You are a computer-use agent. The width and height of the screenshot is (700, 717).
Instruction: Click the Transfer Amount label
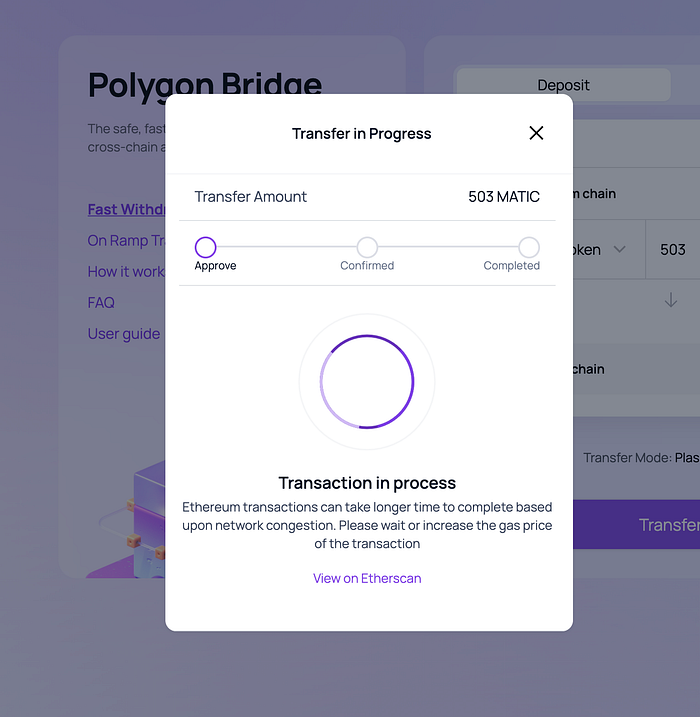coord(251,197)
